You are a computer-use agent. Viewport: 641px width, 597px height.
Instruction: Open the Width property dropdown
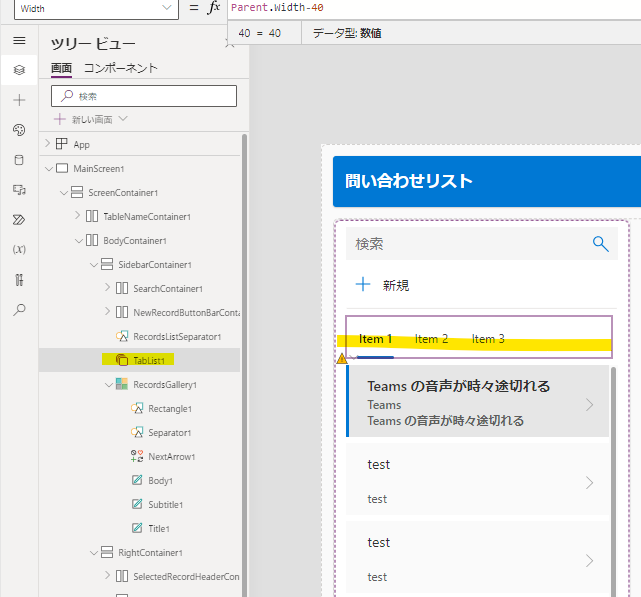pos(166,7)
